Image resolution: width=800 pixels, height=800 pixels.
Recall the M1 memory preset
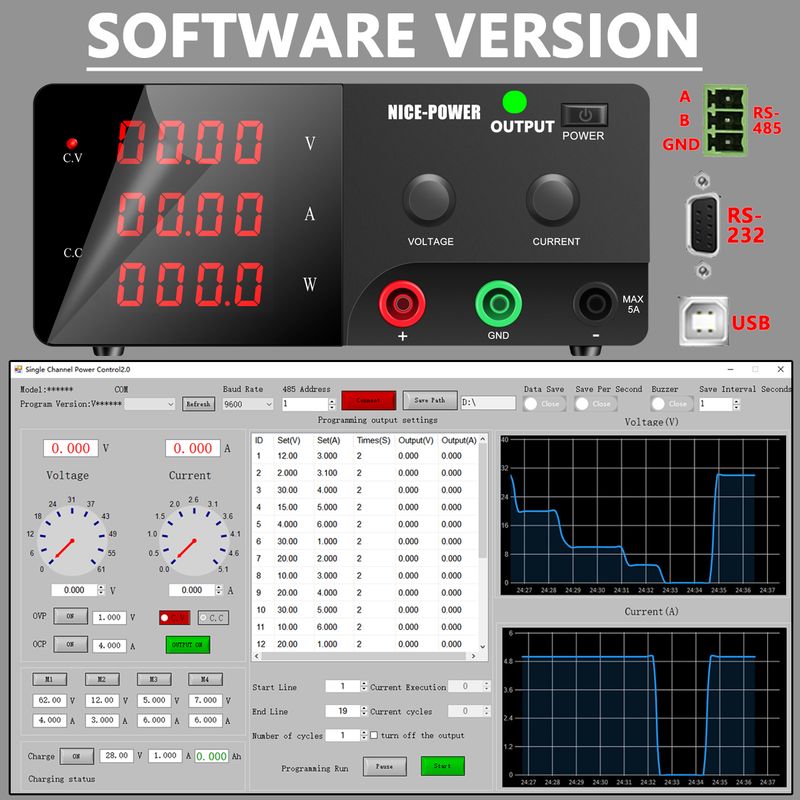click(x=49, y=680)
